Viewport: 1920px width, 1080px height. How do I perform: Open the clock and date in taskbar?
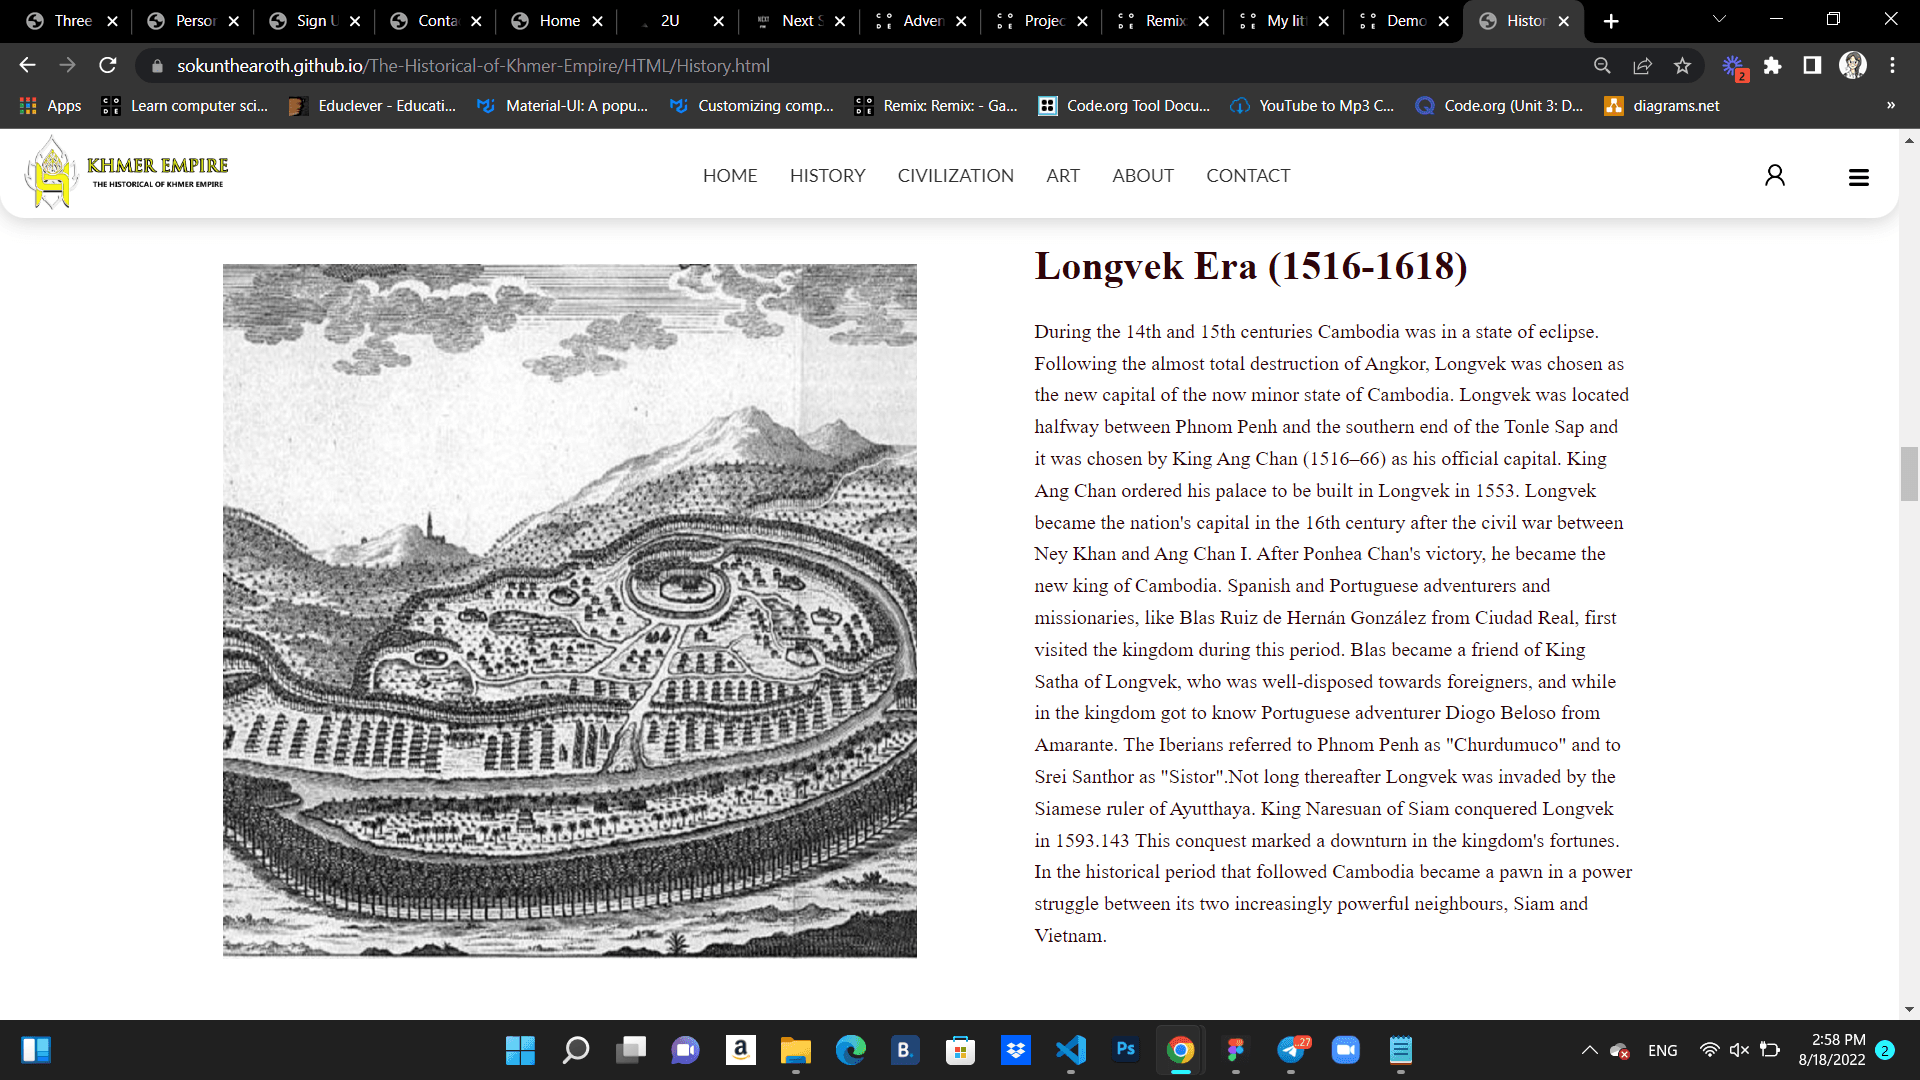click(x=1832, y=1050)
